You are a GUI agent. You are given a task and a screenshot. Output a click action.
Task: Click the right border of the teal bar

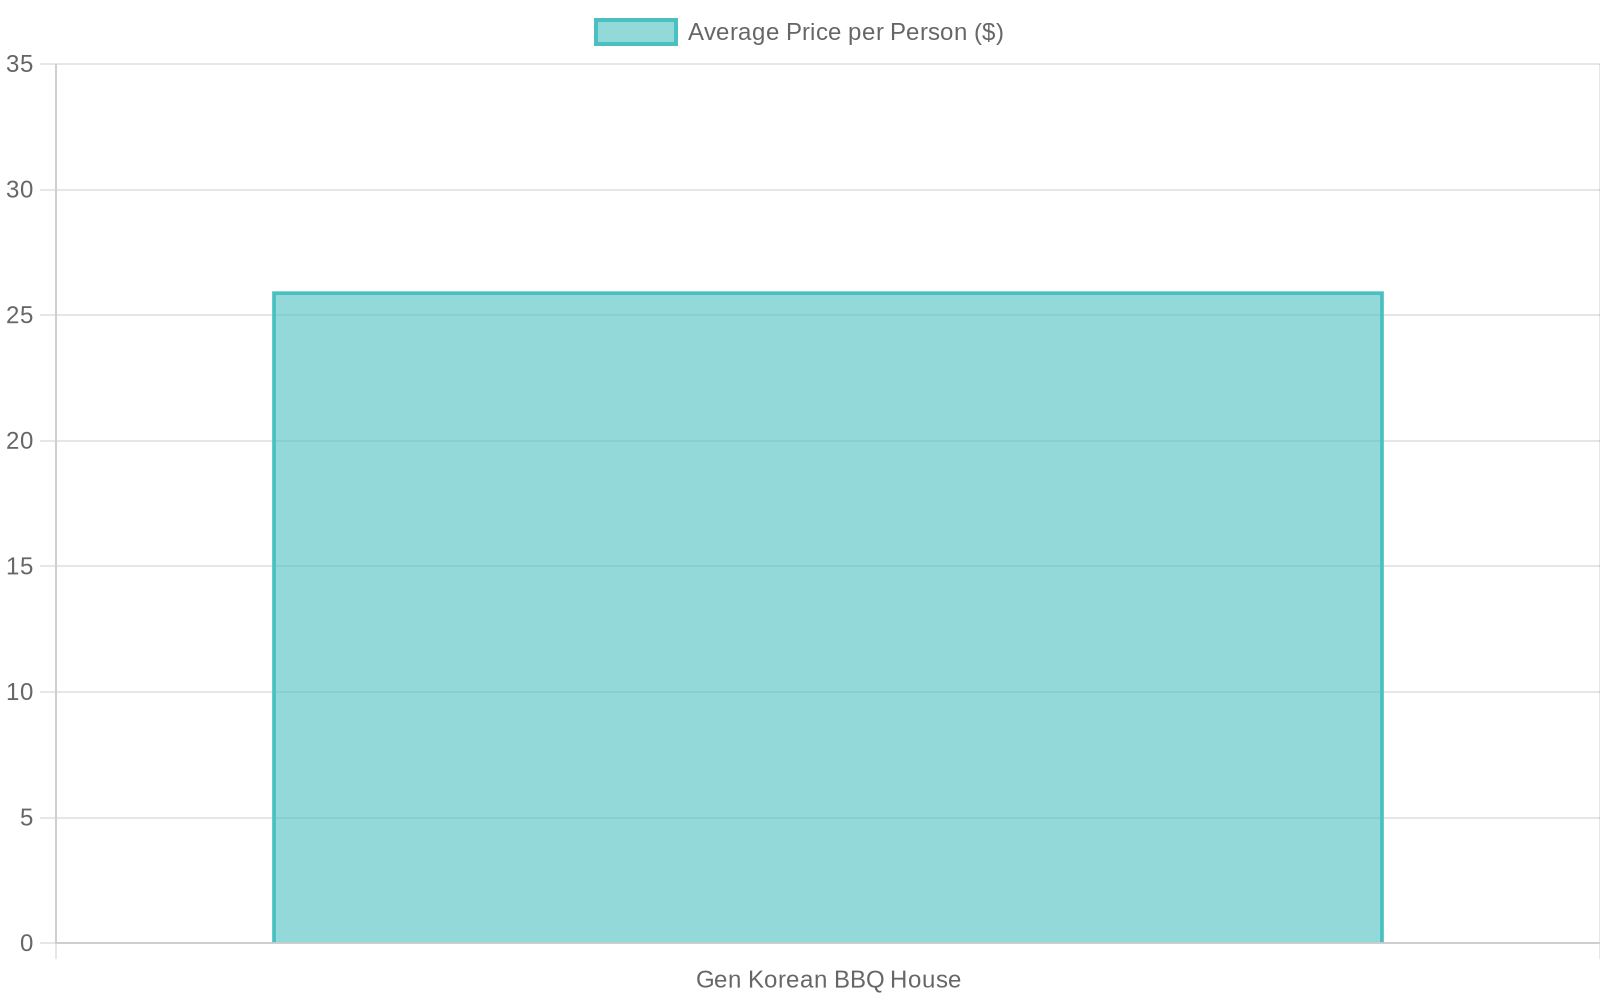pos(1382,618)
